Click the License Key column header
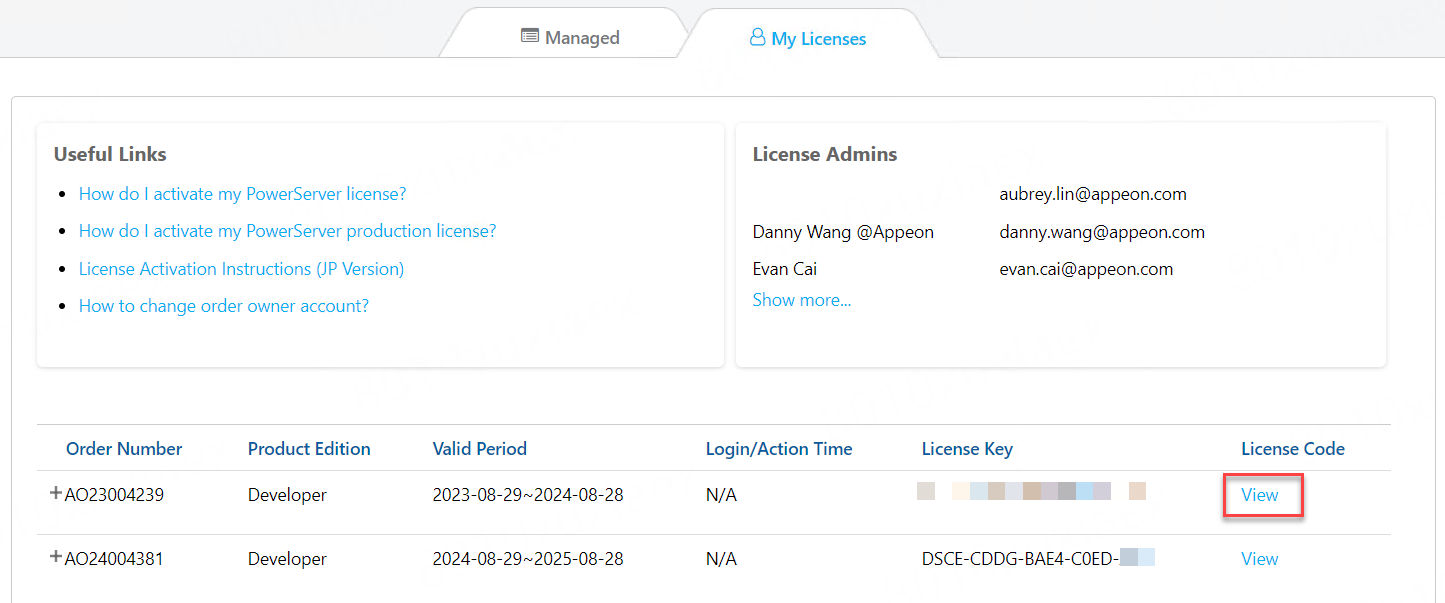This screenshot has height=603, width=1445. click(967, 449)
